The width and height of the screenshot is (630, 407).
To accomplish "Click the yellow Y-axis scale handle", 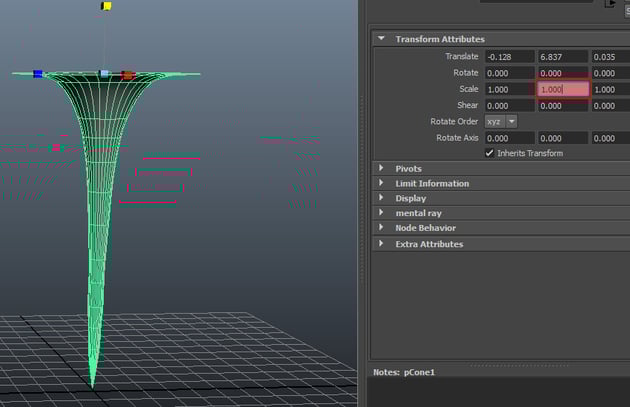I will pos(105,6).
